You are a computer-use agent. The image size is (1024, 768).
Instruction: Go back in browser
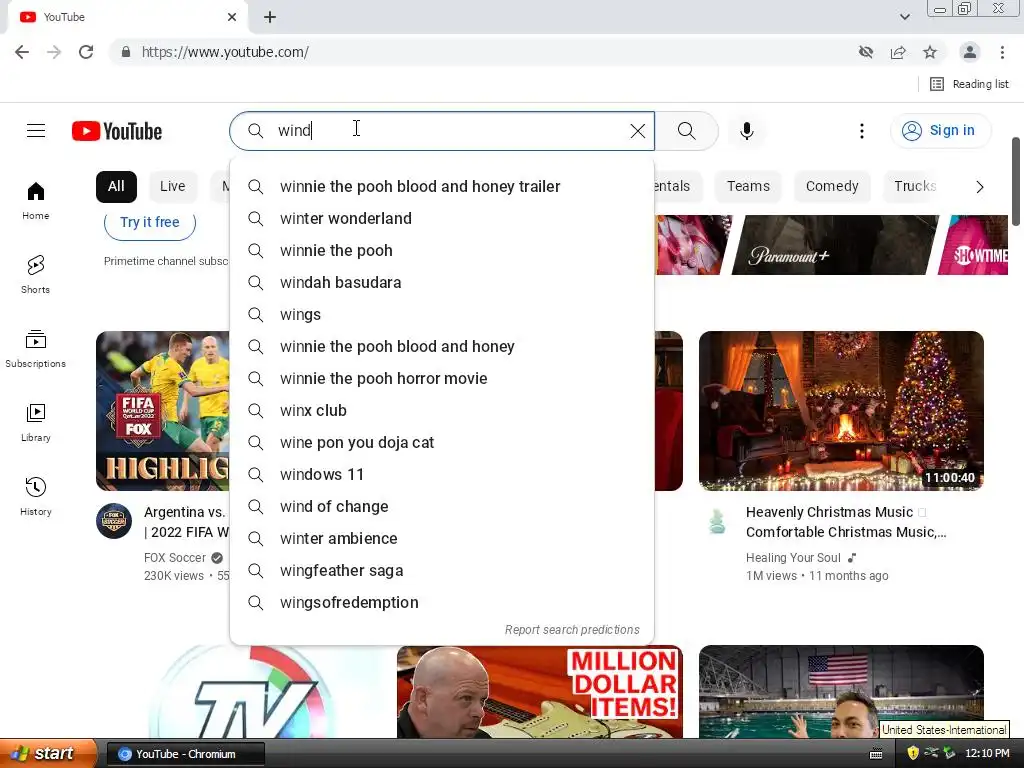[22, 52]
